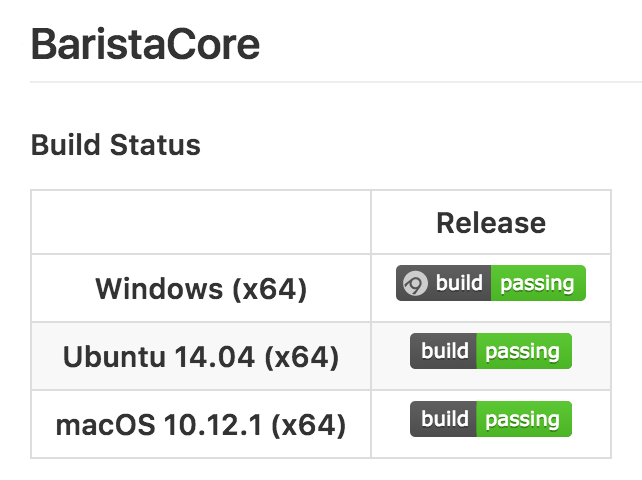Select the Release column header
This screenshot has width=642, height=480.
491,223
